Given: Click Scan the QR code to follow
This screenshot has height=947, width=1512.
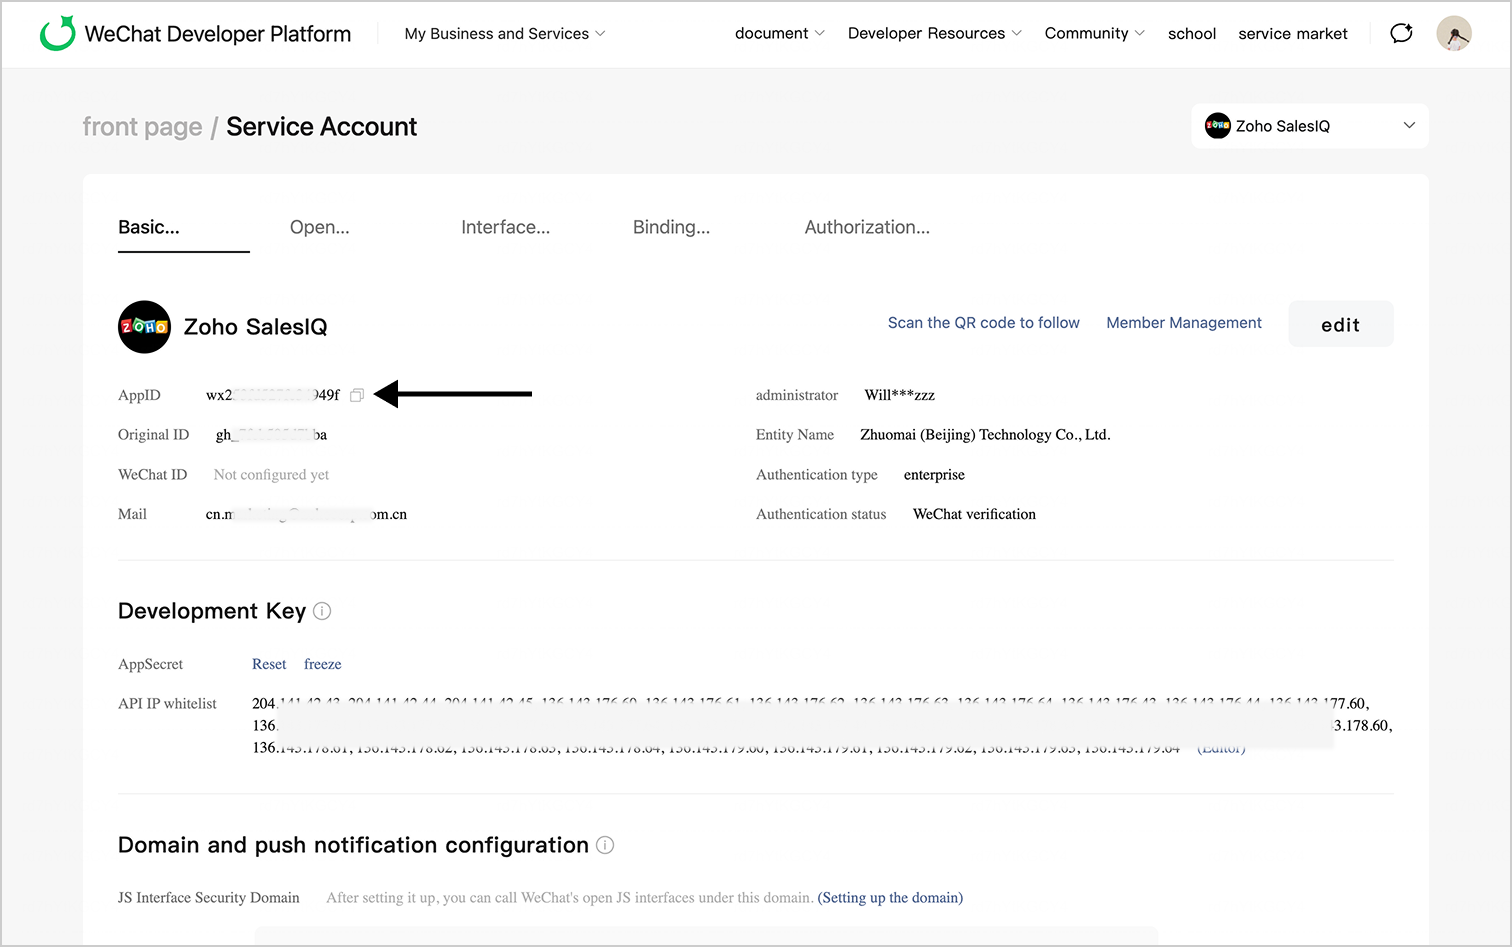Looking at the screenshot, I should [983, 323].
